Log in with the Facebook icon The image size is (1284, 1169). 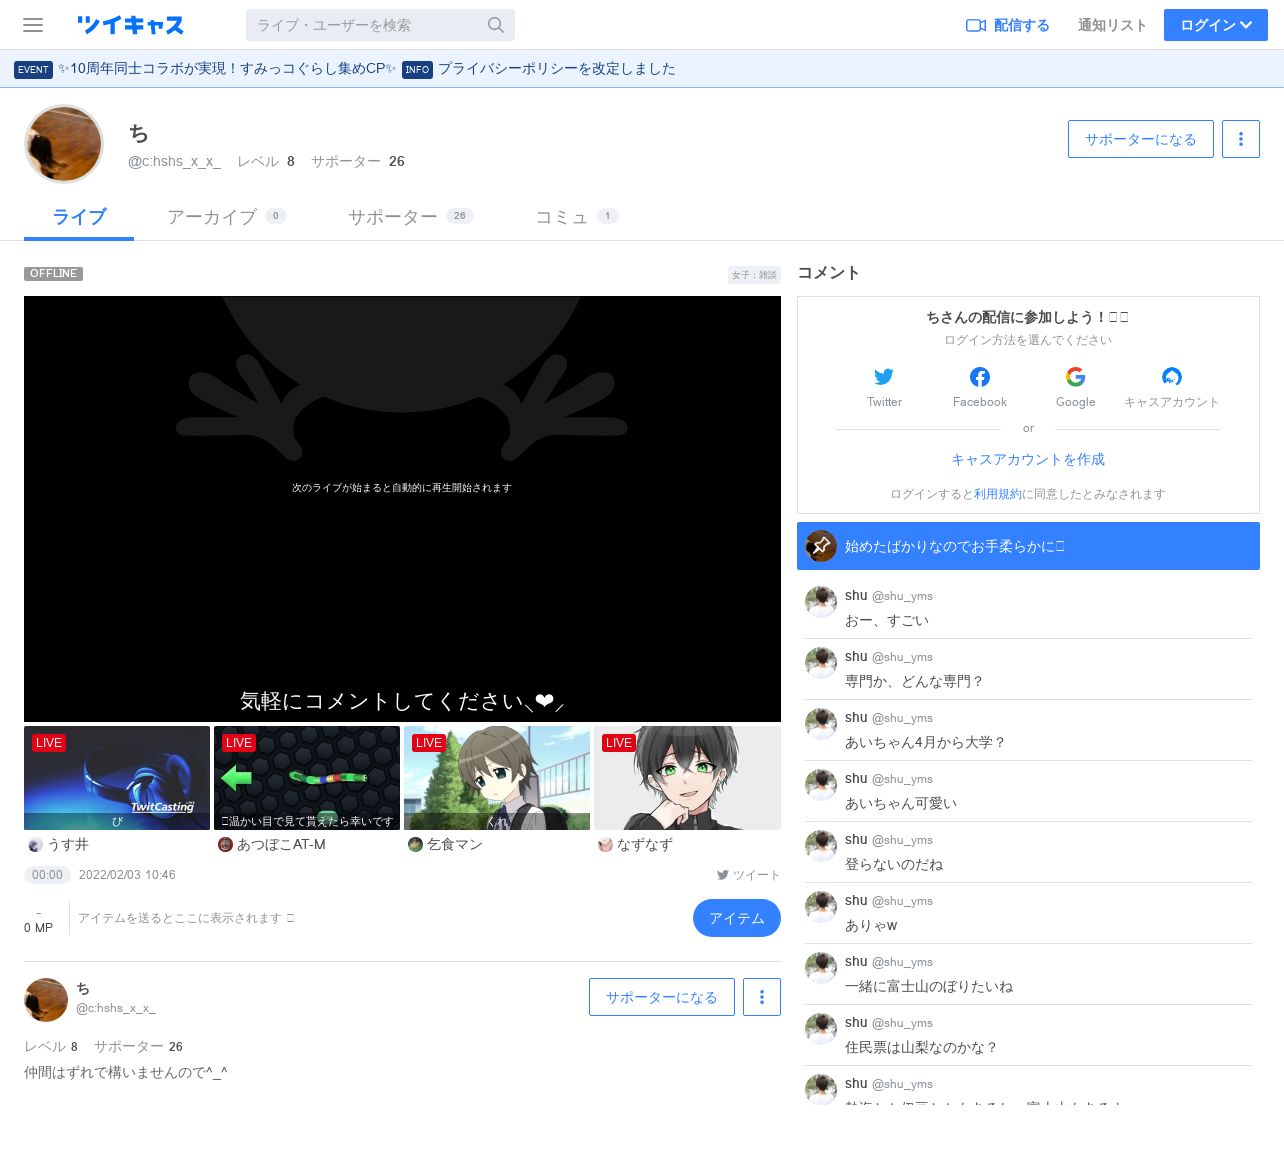(980, 377)
